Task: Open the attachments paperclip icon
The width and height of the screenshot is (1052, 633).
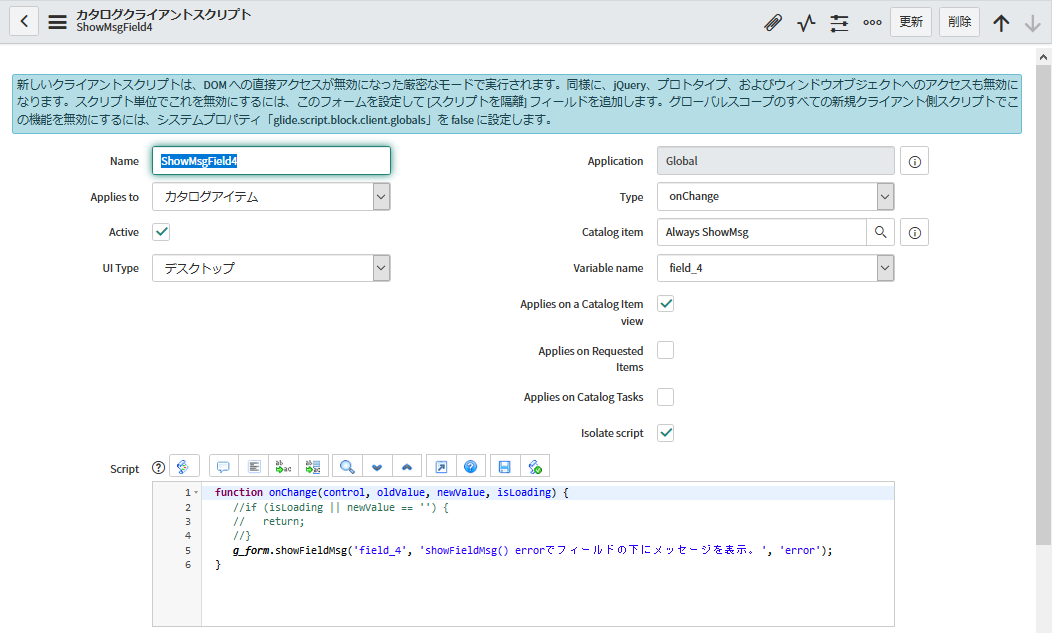Action: (773, 23)
